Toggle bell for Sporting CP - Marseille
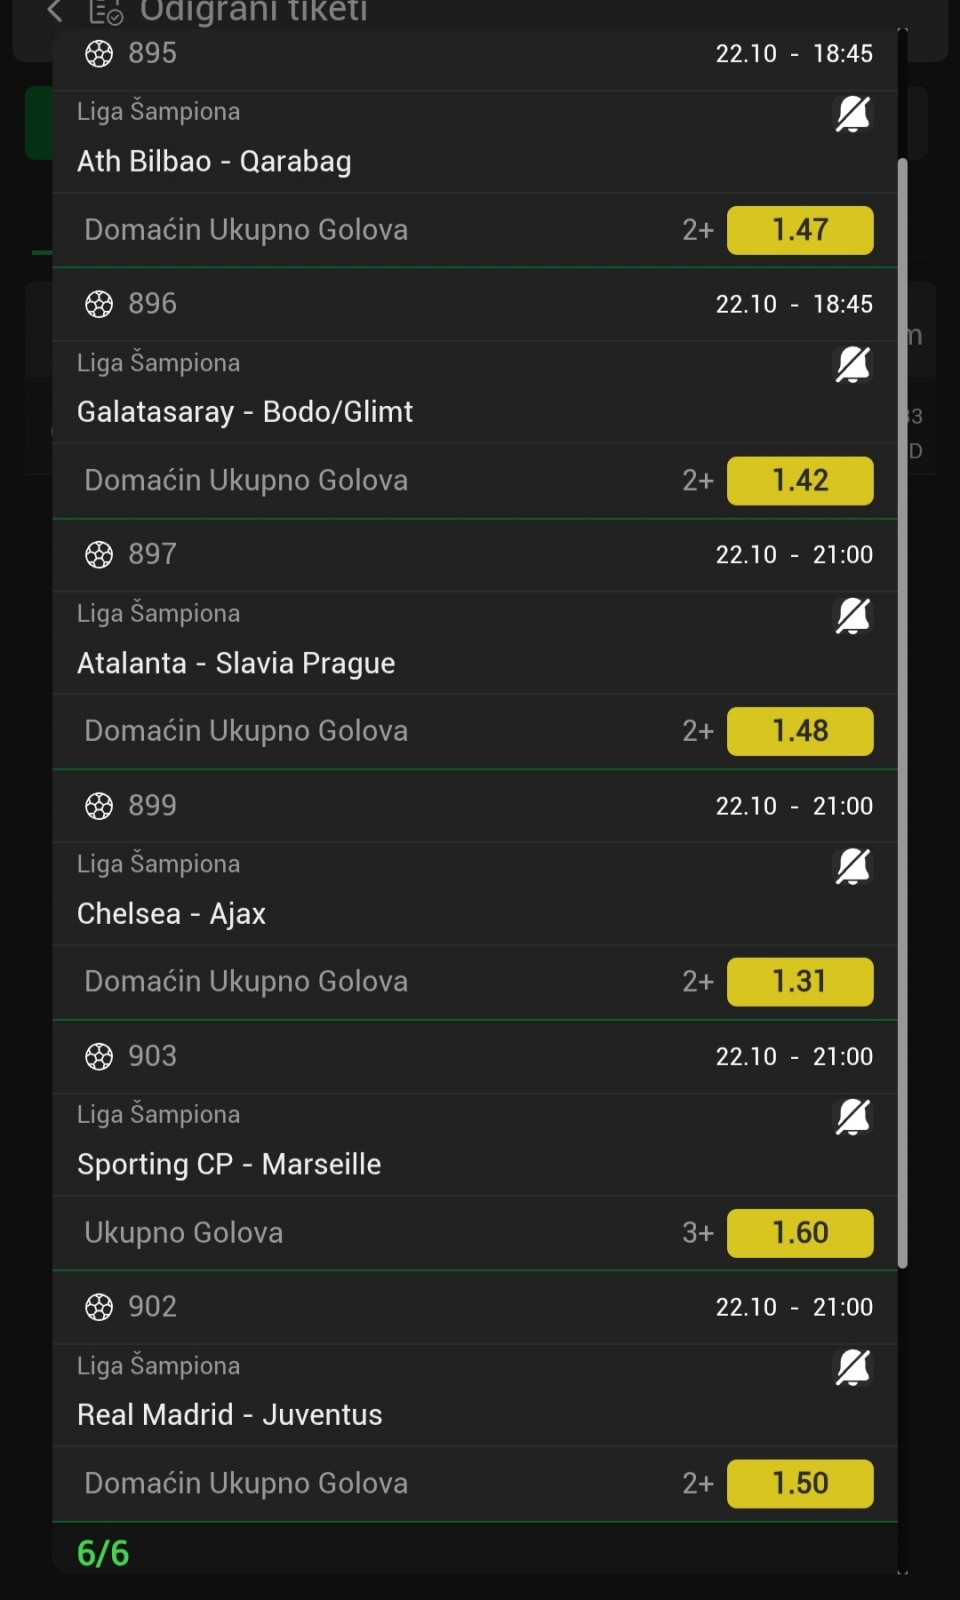The image size is (960, 1600). 852,1117
